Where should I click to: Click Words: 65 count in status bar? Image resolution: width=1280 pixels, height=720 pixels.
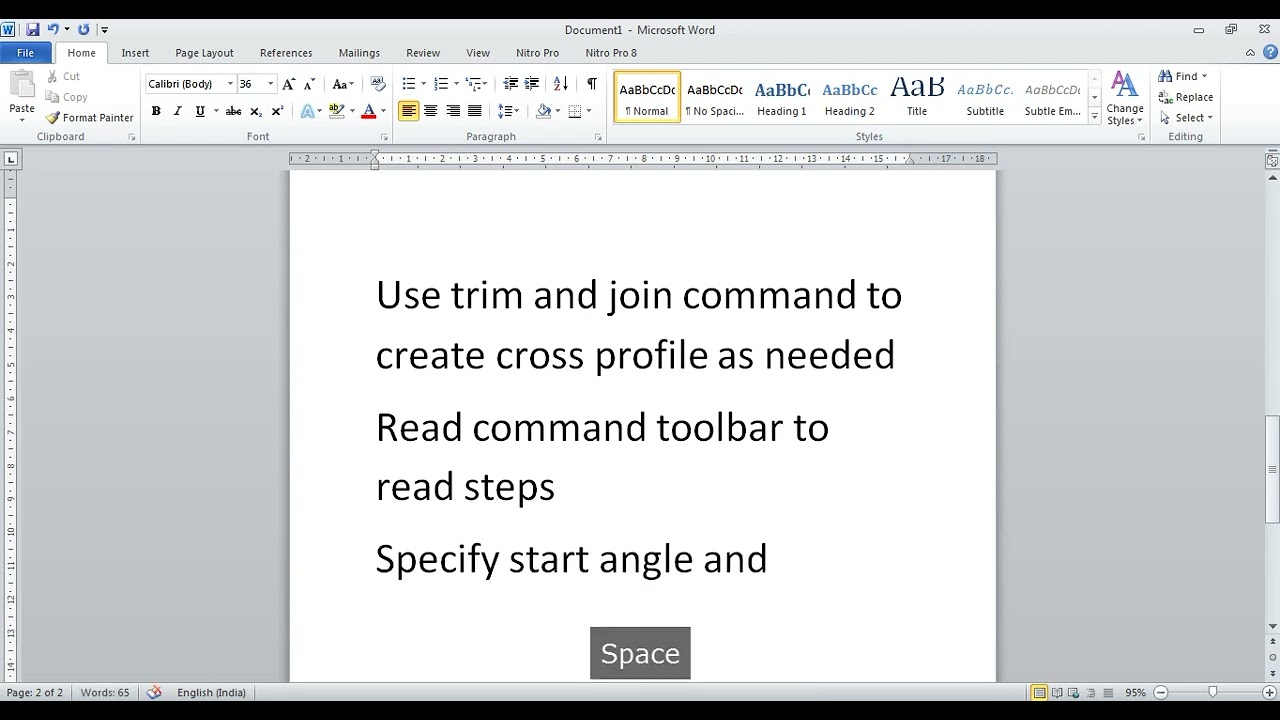(x=105, y=692)
